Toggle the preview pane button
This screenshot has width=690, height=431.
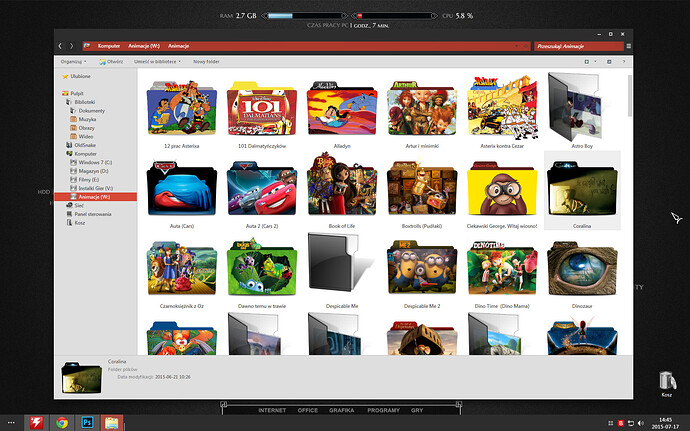(609, 62)
